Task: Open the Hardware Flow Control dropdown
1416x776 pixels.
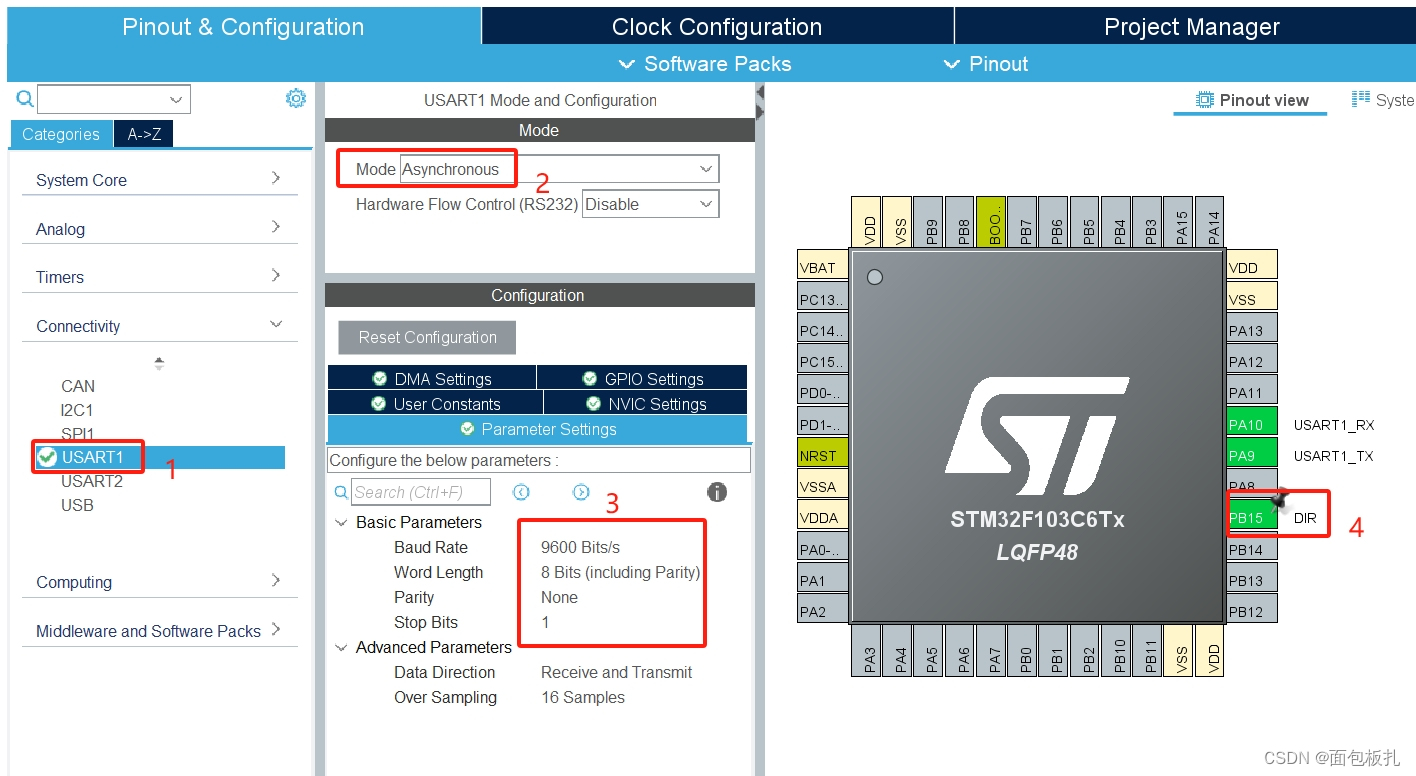Action: click(x=650, y=204)
